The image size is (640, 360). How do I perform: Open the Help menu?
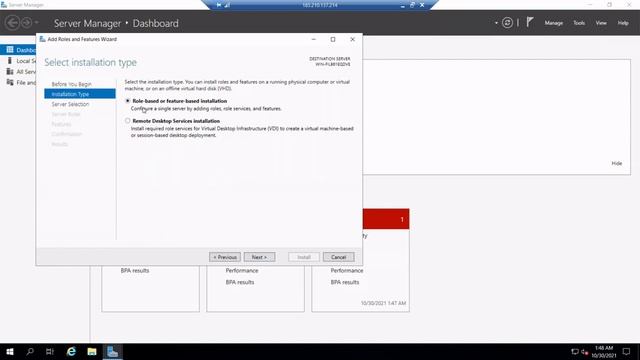coord(623,23)
